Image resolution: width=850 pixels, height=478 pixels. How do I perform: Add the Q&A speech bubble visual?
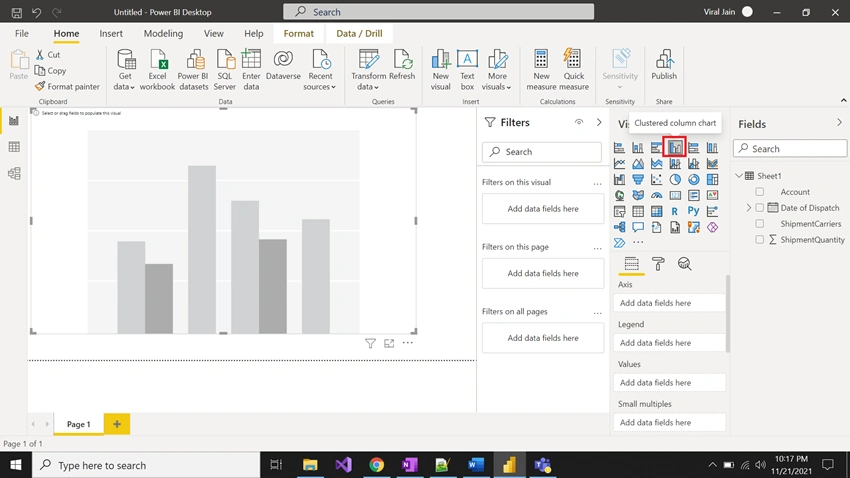point(638,227)
